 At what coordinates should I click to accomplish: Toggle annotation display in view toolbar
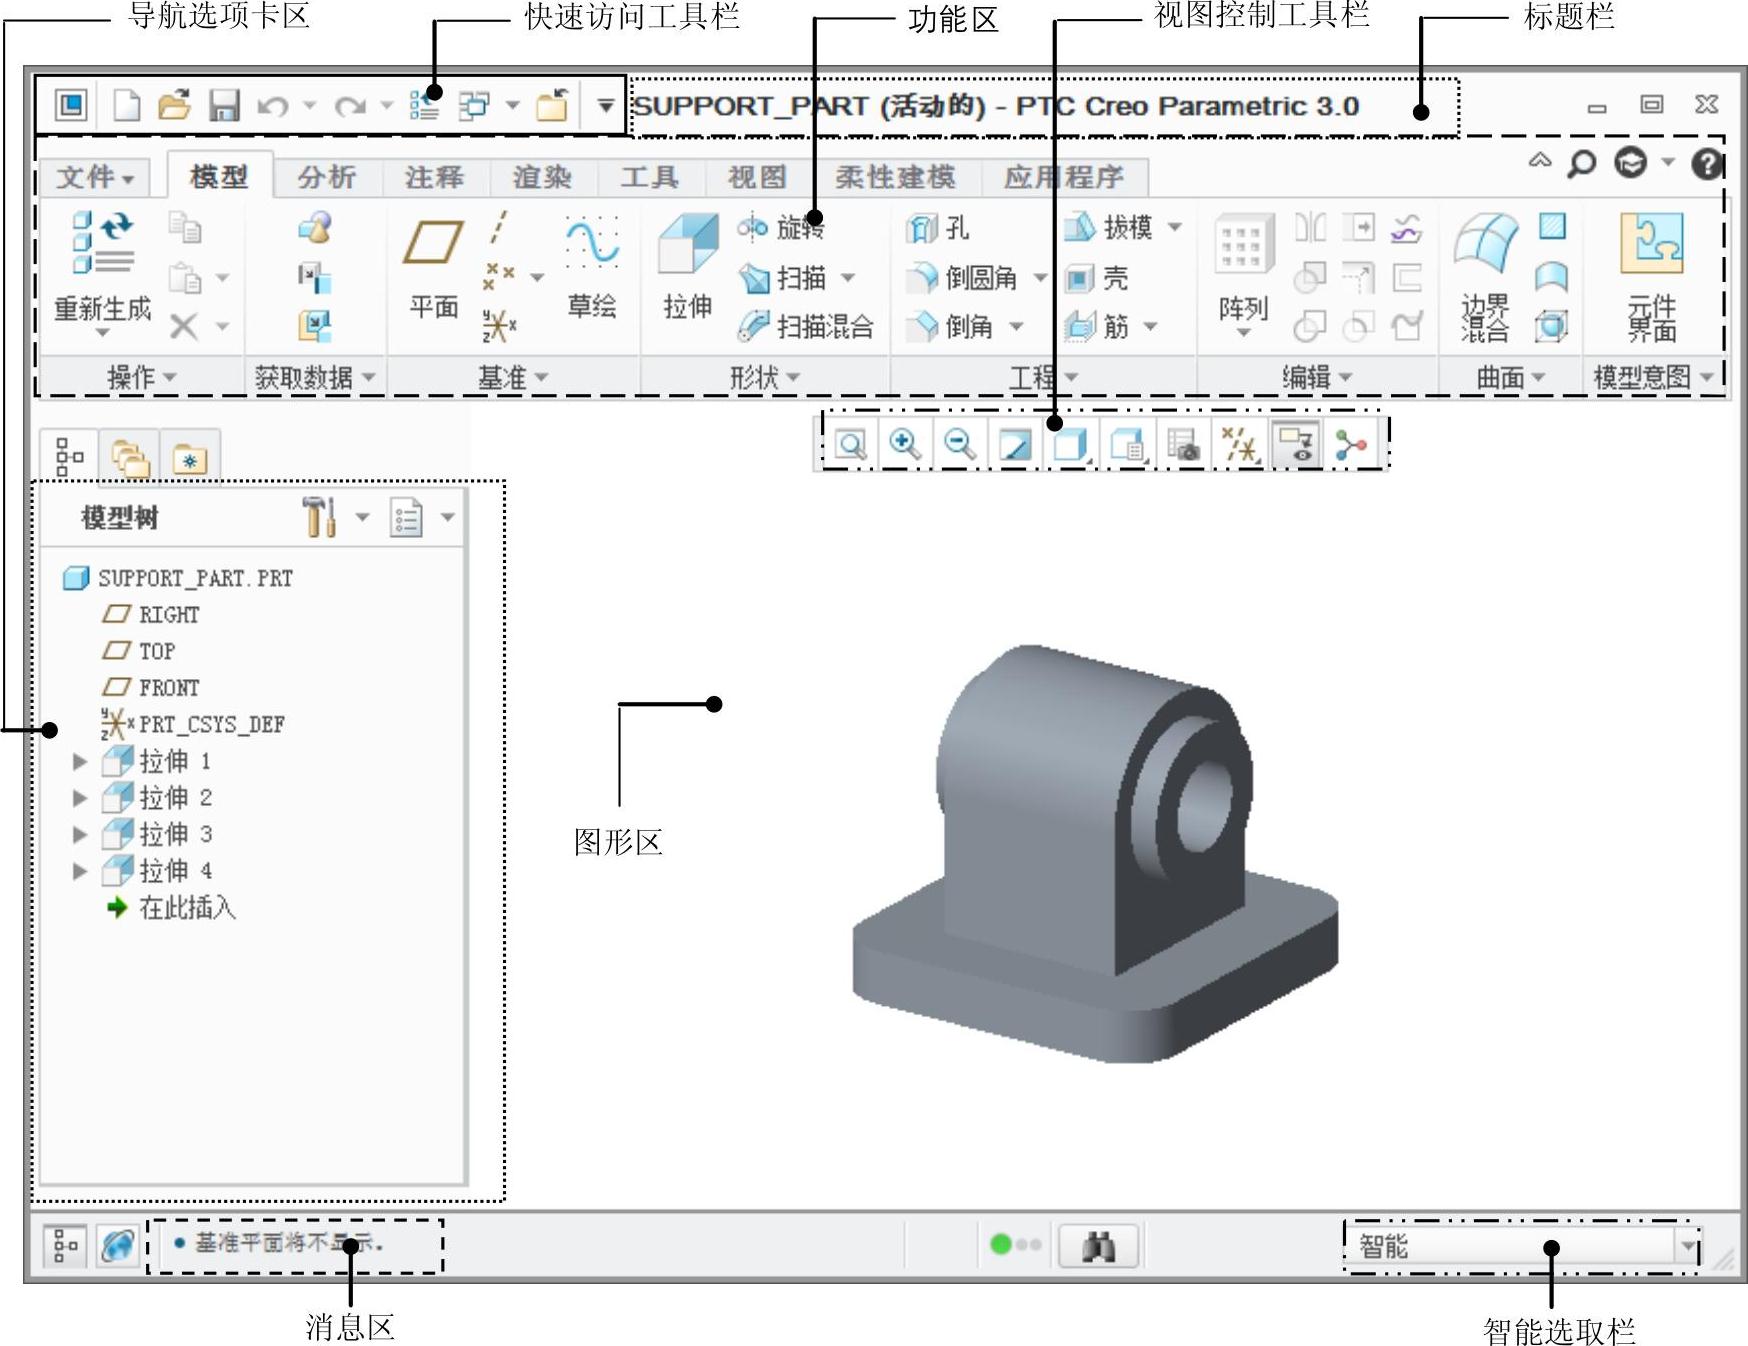1296,444
